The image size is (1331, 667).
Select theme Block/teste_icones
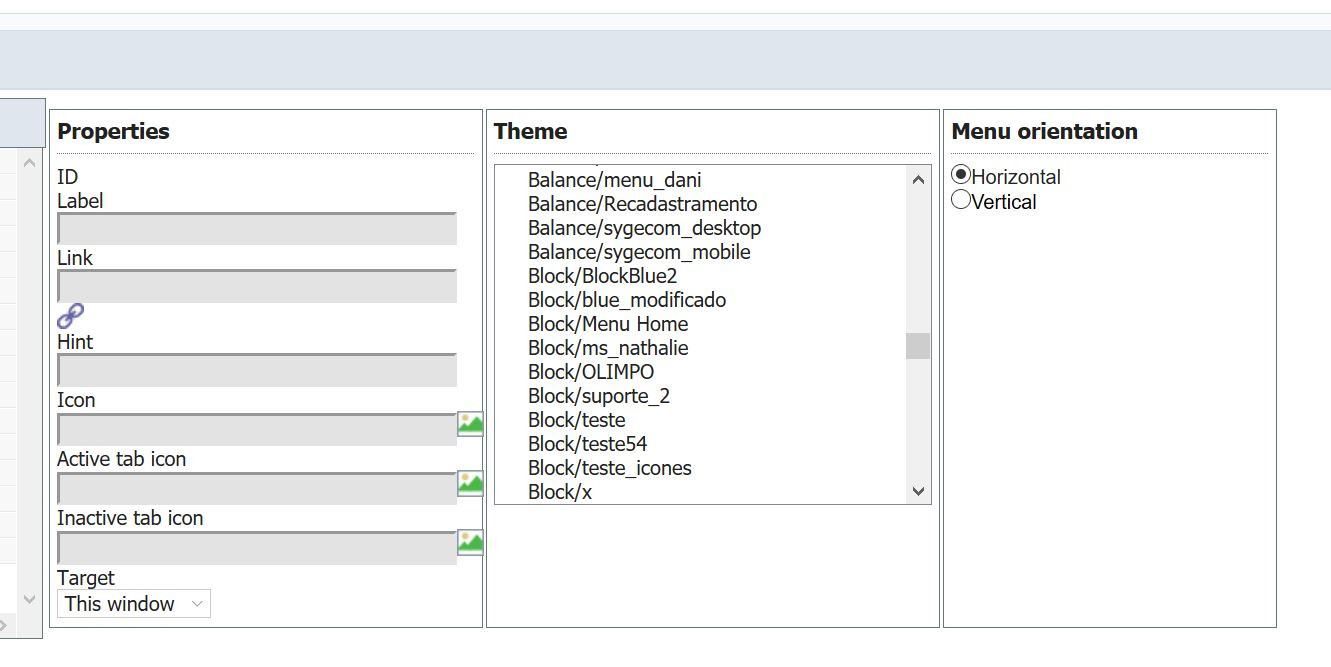click(610, 468)
